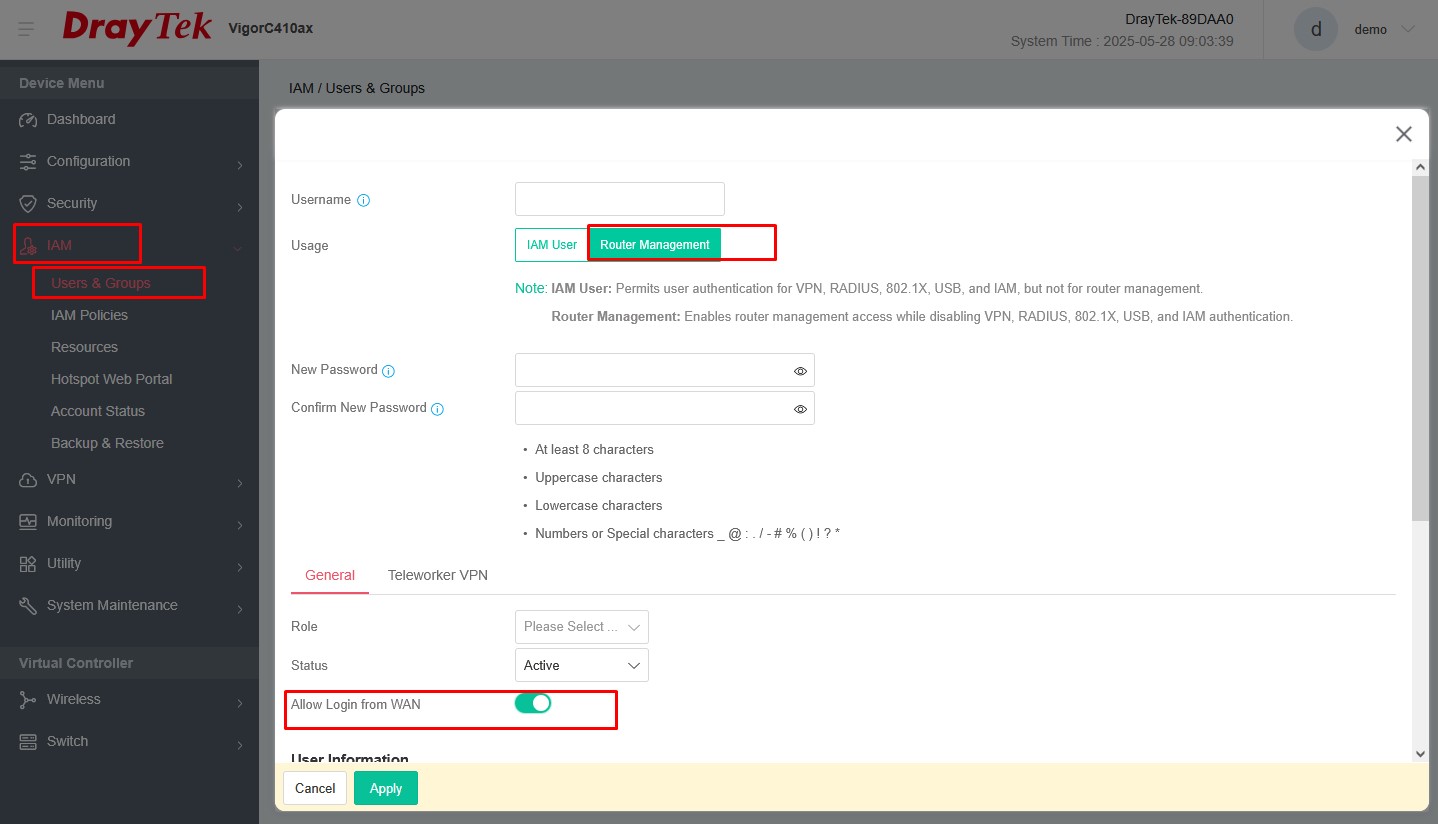Click the Apply button
Viewport: 1438px width, 824px height.
(x=385, y=788)
